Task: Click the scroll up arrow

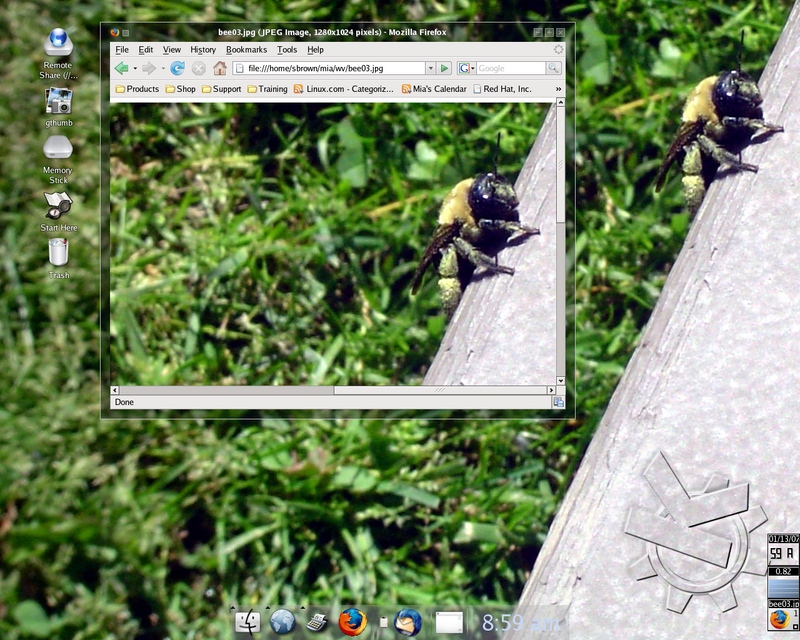Action: click(x=561, y=103)
